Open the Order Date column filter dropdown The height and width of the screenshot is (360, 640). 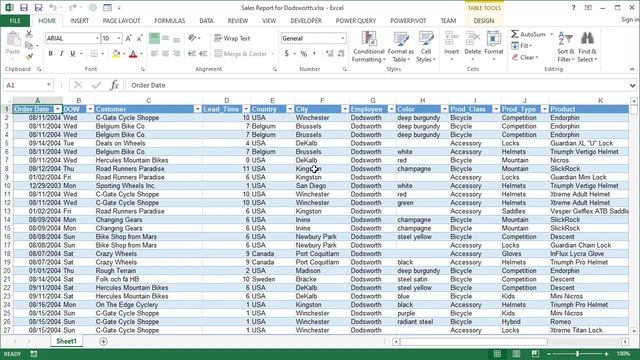coord(58,109)
